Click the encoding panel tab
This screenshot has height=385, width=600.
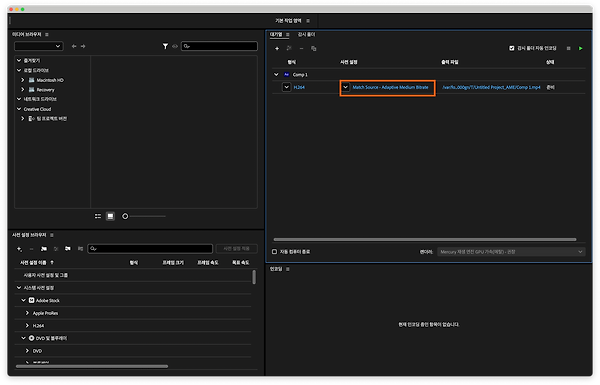tap(276, 269)
